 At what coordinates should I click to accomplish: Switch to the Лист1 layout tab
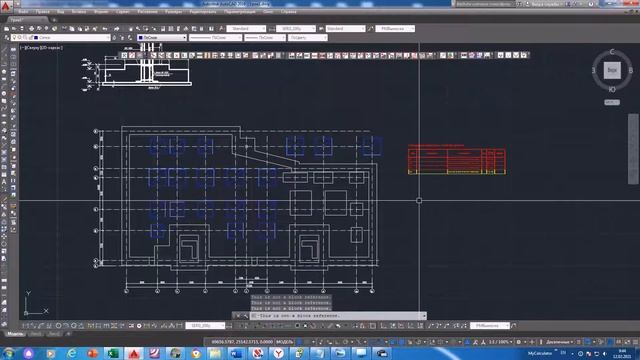(x=36, y=334)
